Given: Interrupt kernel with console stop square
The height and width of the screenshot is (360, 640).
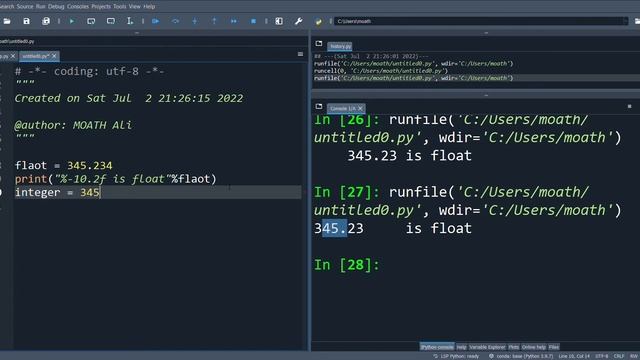Looking at the screenshot, I should pyautogui.click(x=629, y=107).
